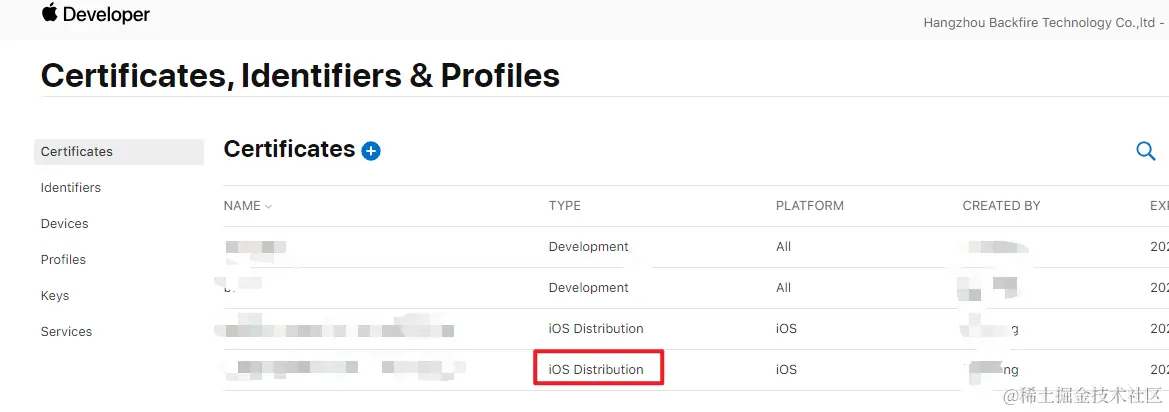Open the second Development certificate row
1169x412 pixels.
click(696, 288)
